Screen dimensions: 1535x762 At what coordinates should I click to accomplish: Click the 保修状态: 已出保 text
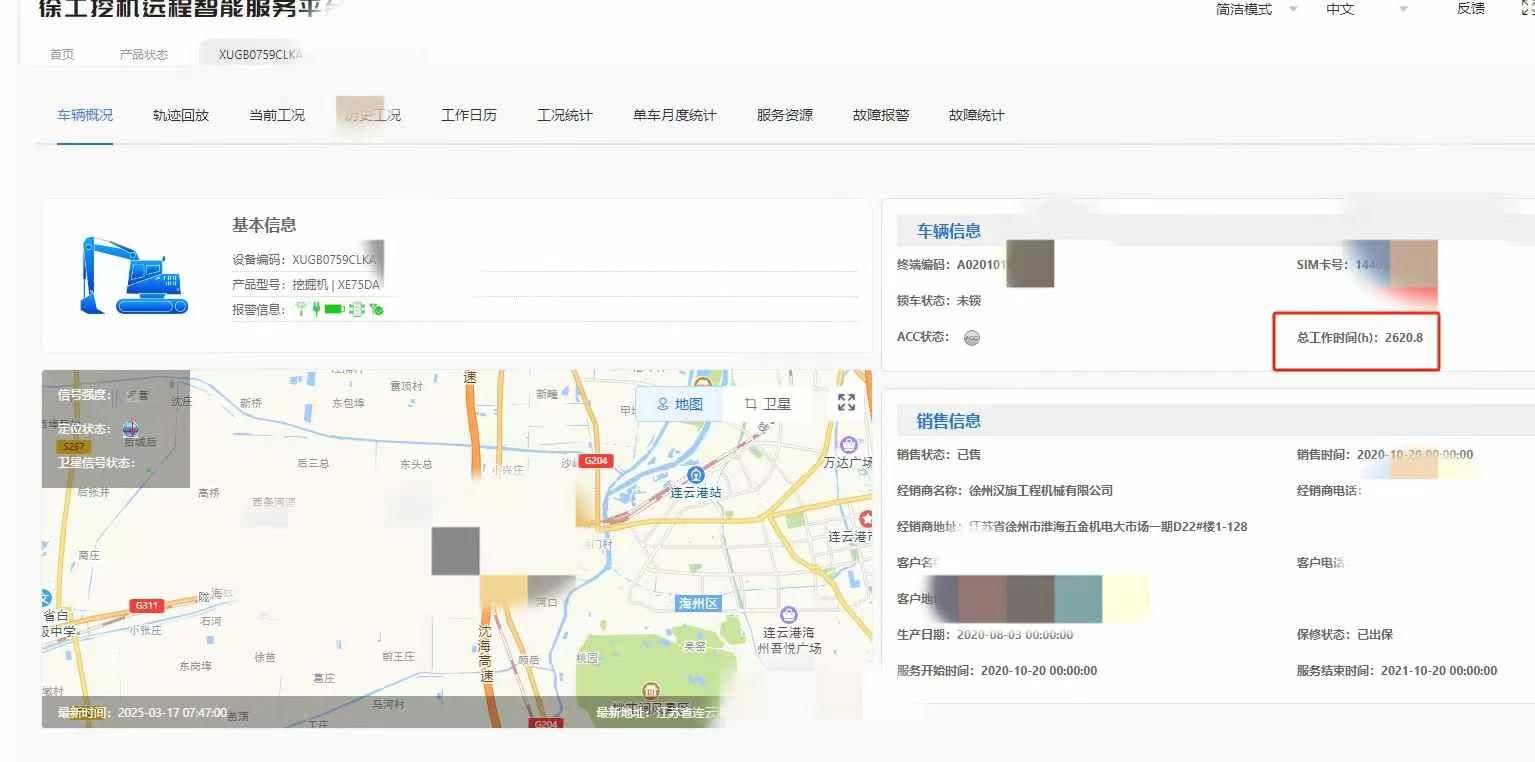(x=1345, y=635)
